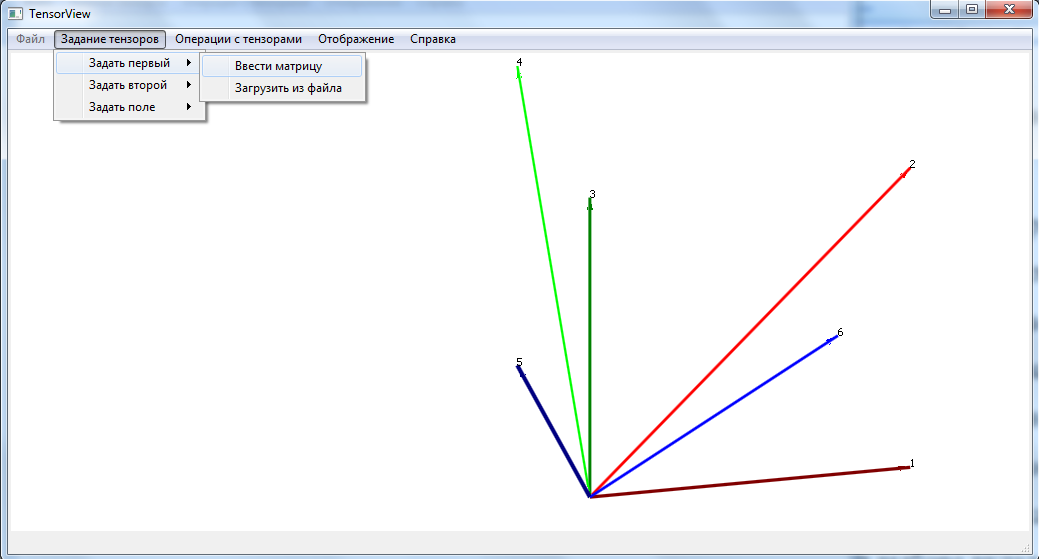The height and width of the screenshot is (559, 1039).
Task: Open the Операции с тензорами menu
Action: [x=239, y=39]
